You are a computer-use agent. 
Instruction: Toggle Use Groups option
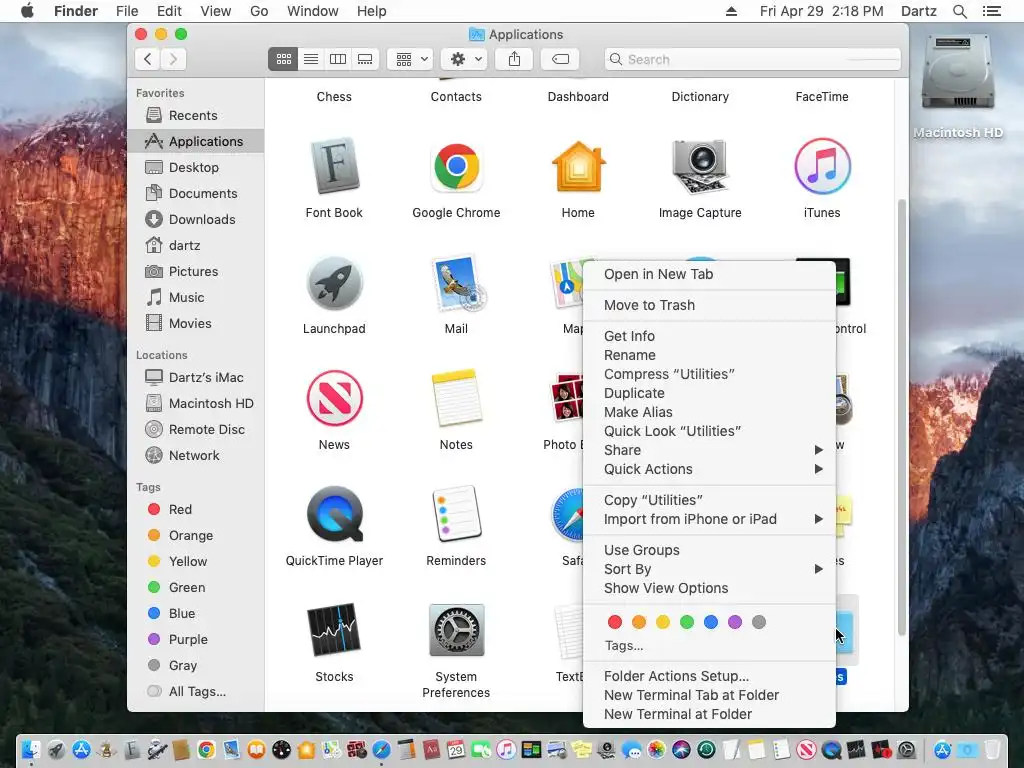709,551
